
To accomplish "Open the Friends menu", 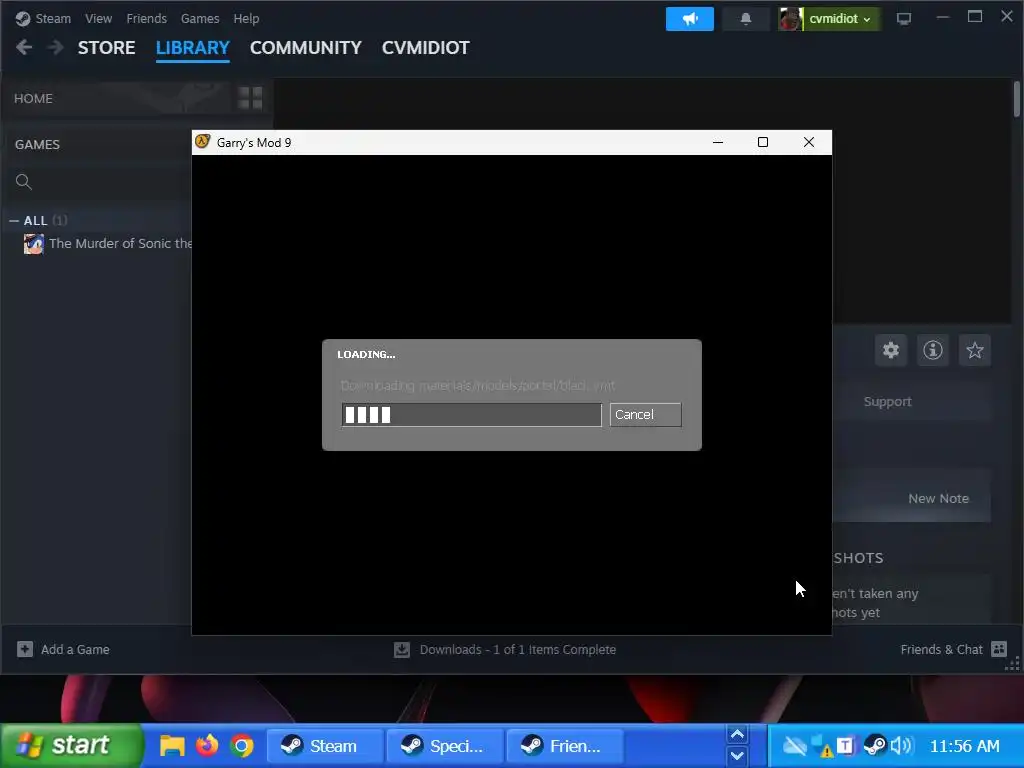I will click(x=146, y=18).
